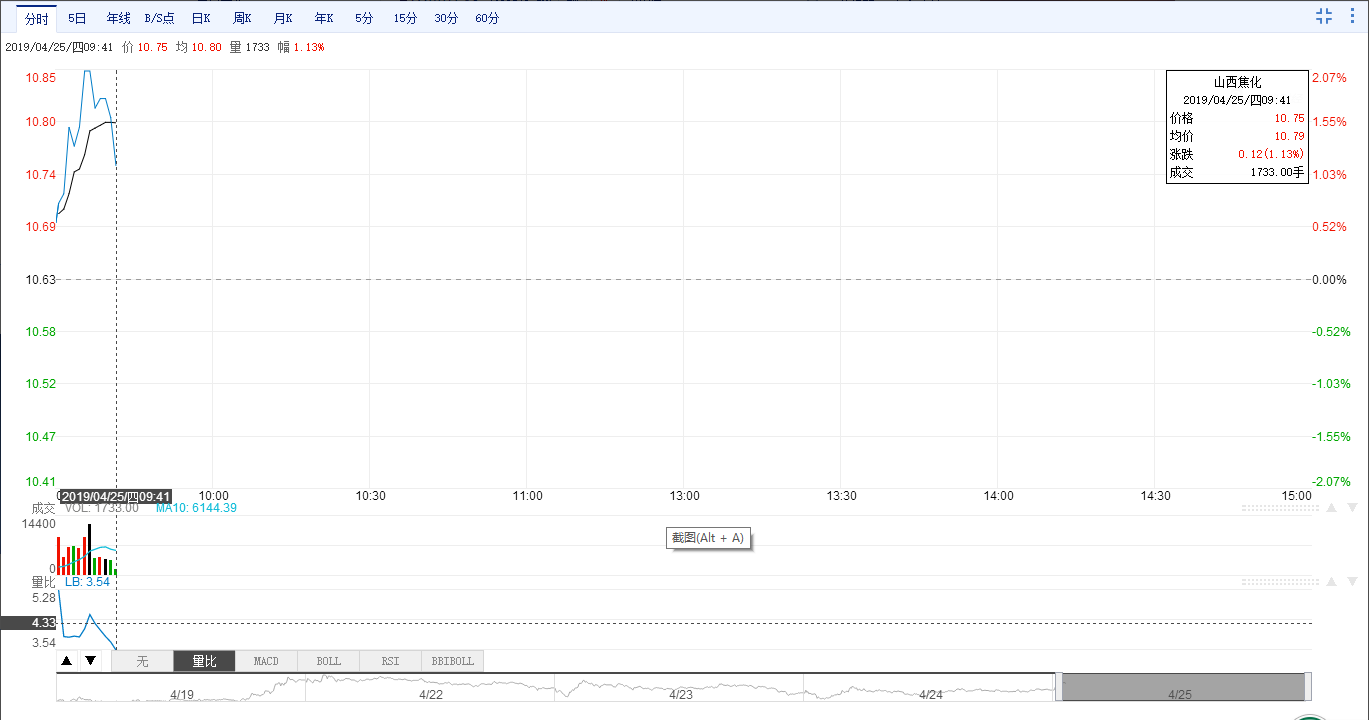Click the black up arrow beside indicator tabs
The image size is (1369, 720).
pos(67,661)
